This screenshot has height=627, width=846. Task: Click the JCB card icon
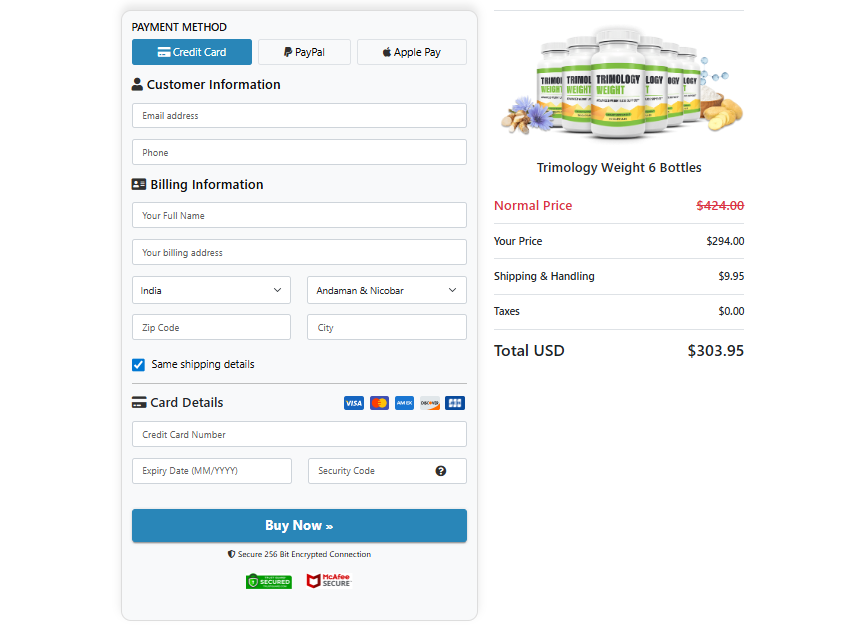455,403
